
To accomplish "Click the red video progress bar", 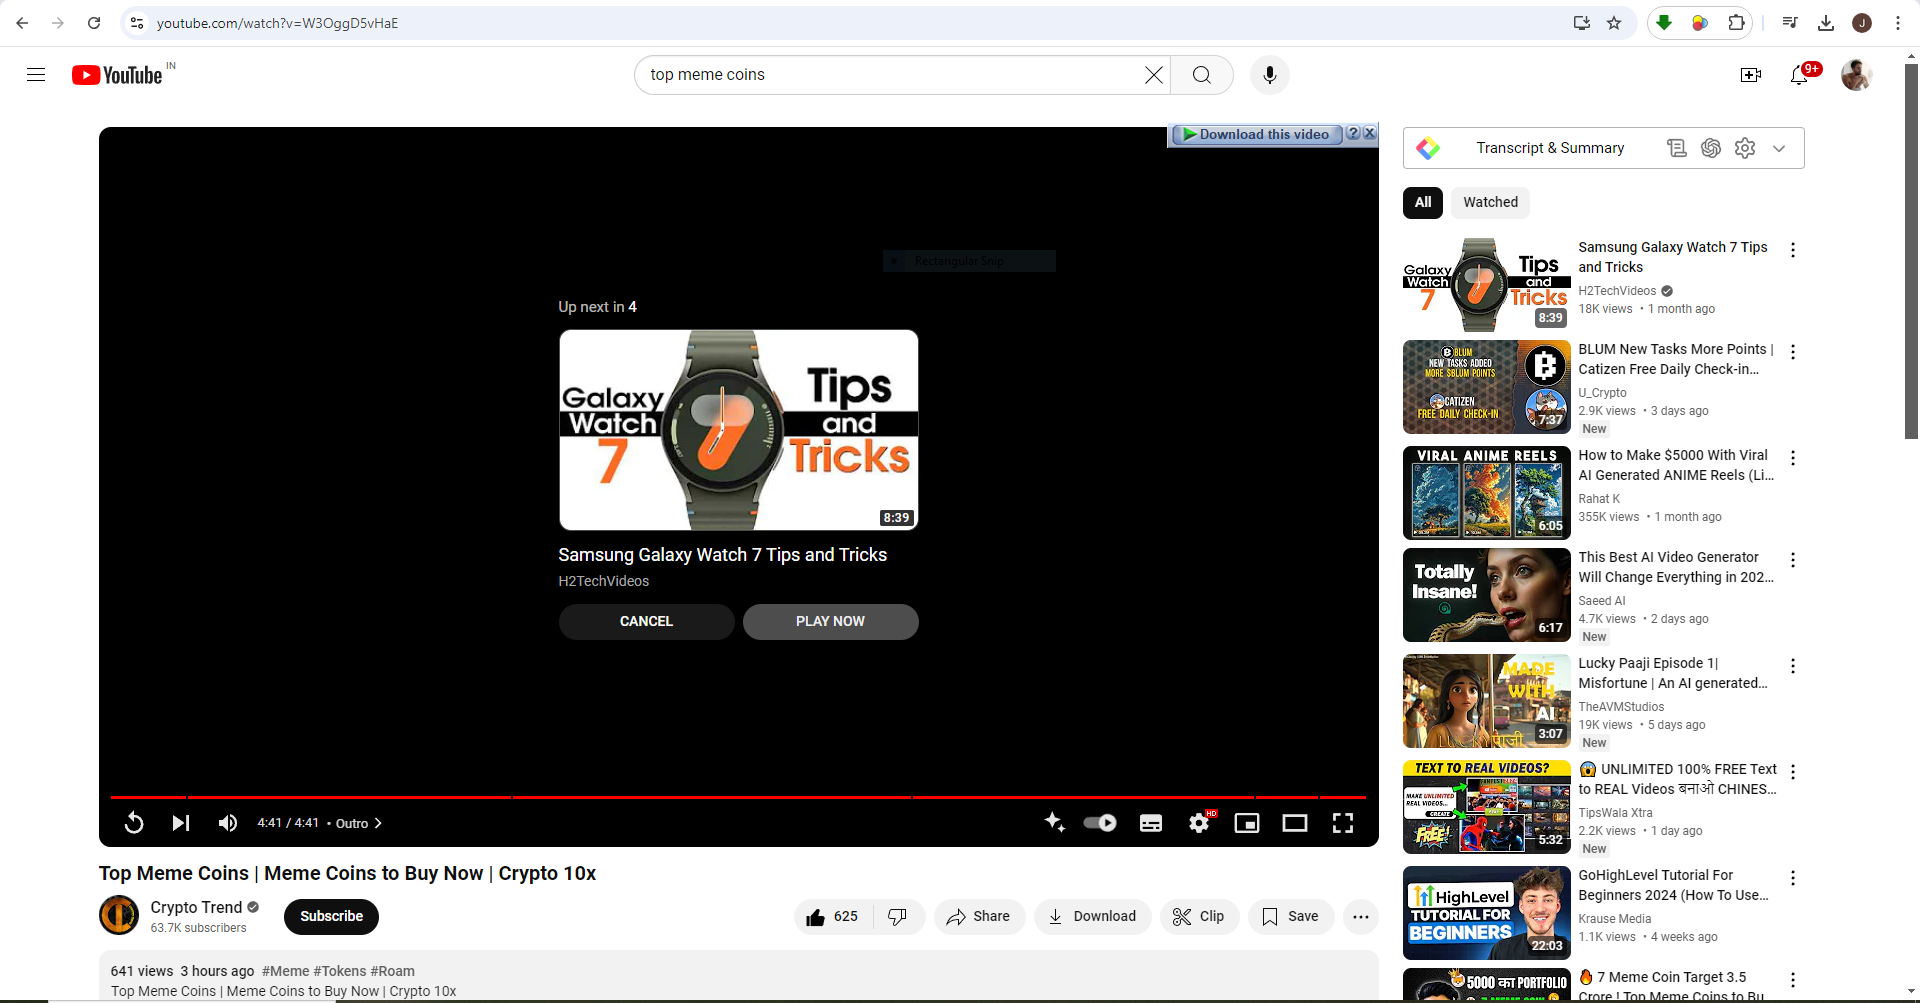I will [x=738, y=797].
